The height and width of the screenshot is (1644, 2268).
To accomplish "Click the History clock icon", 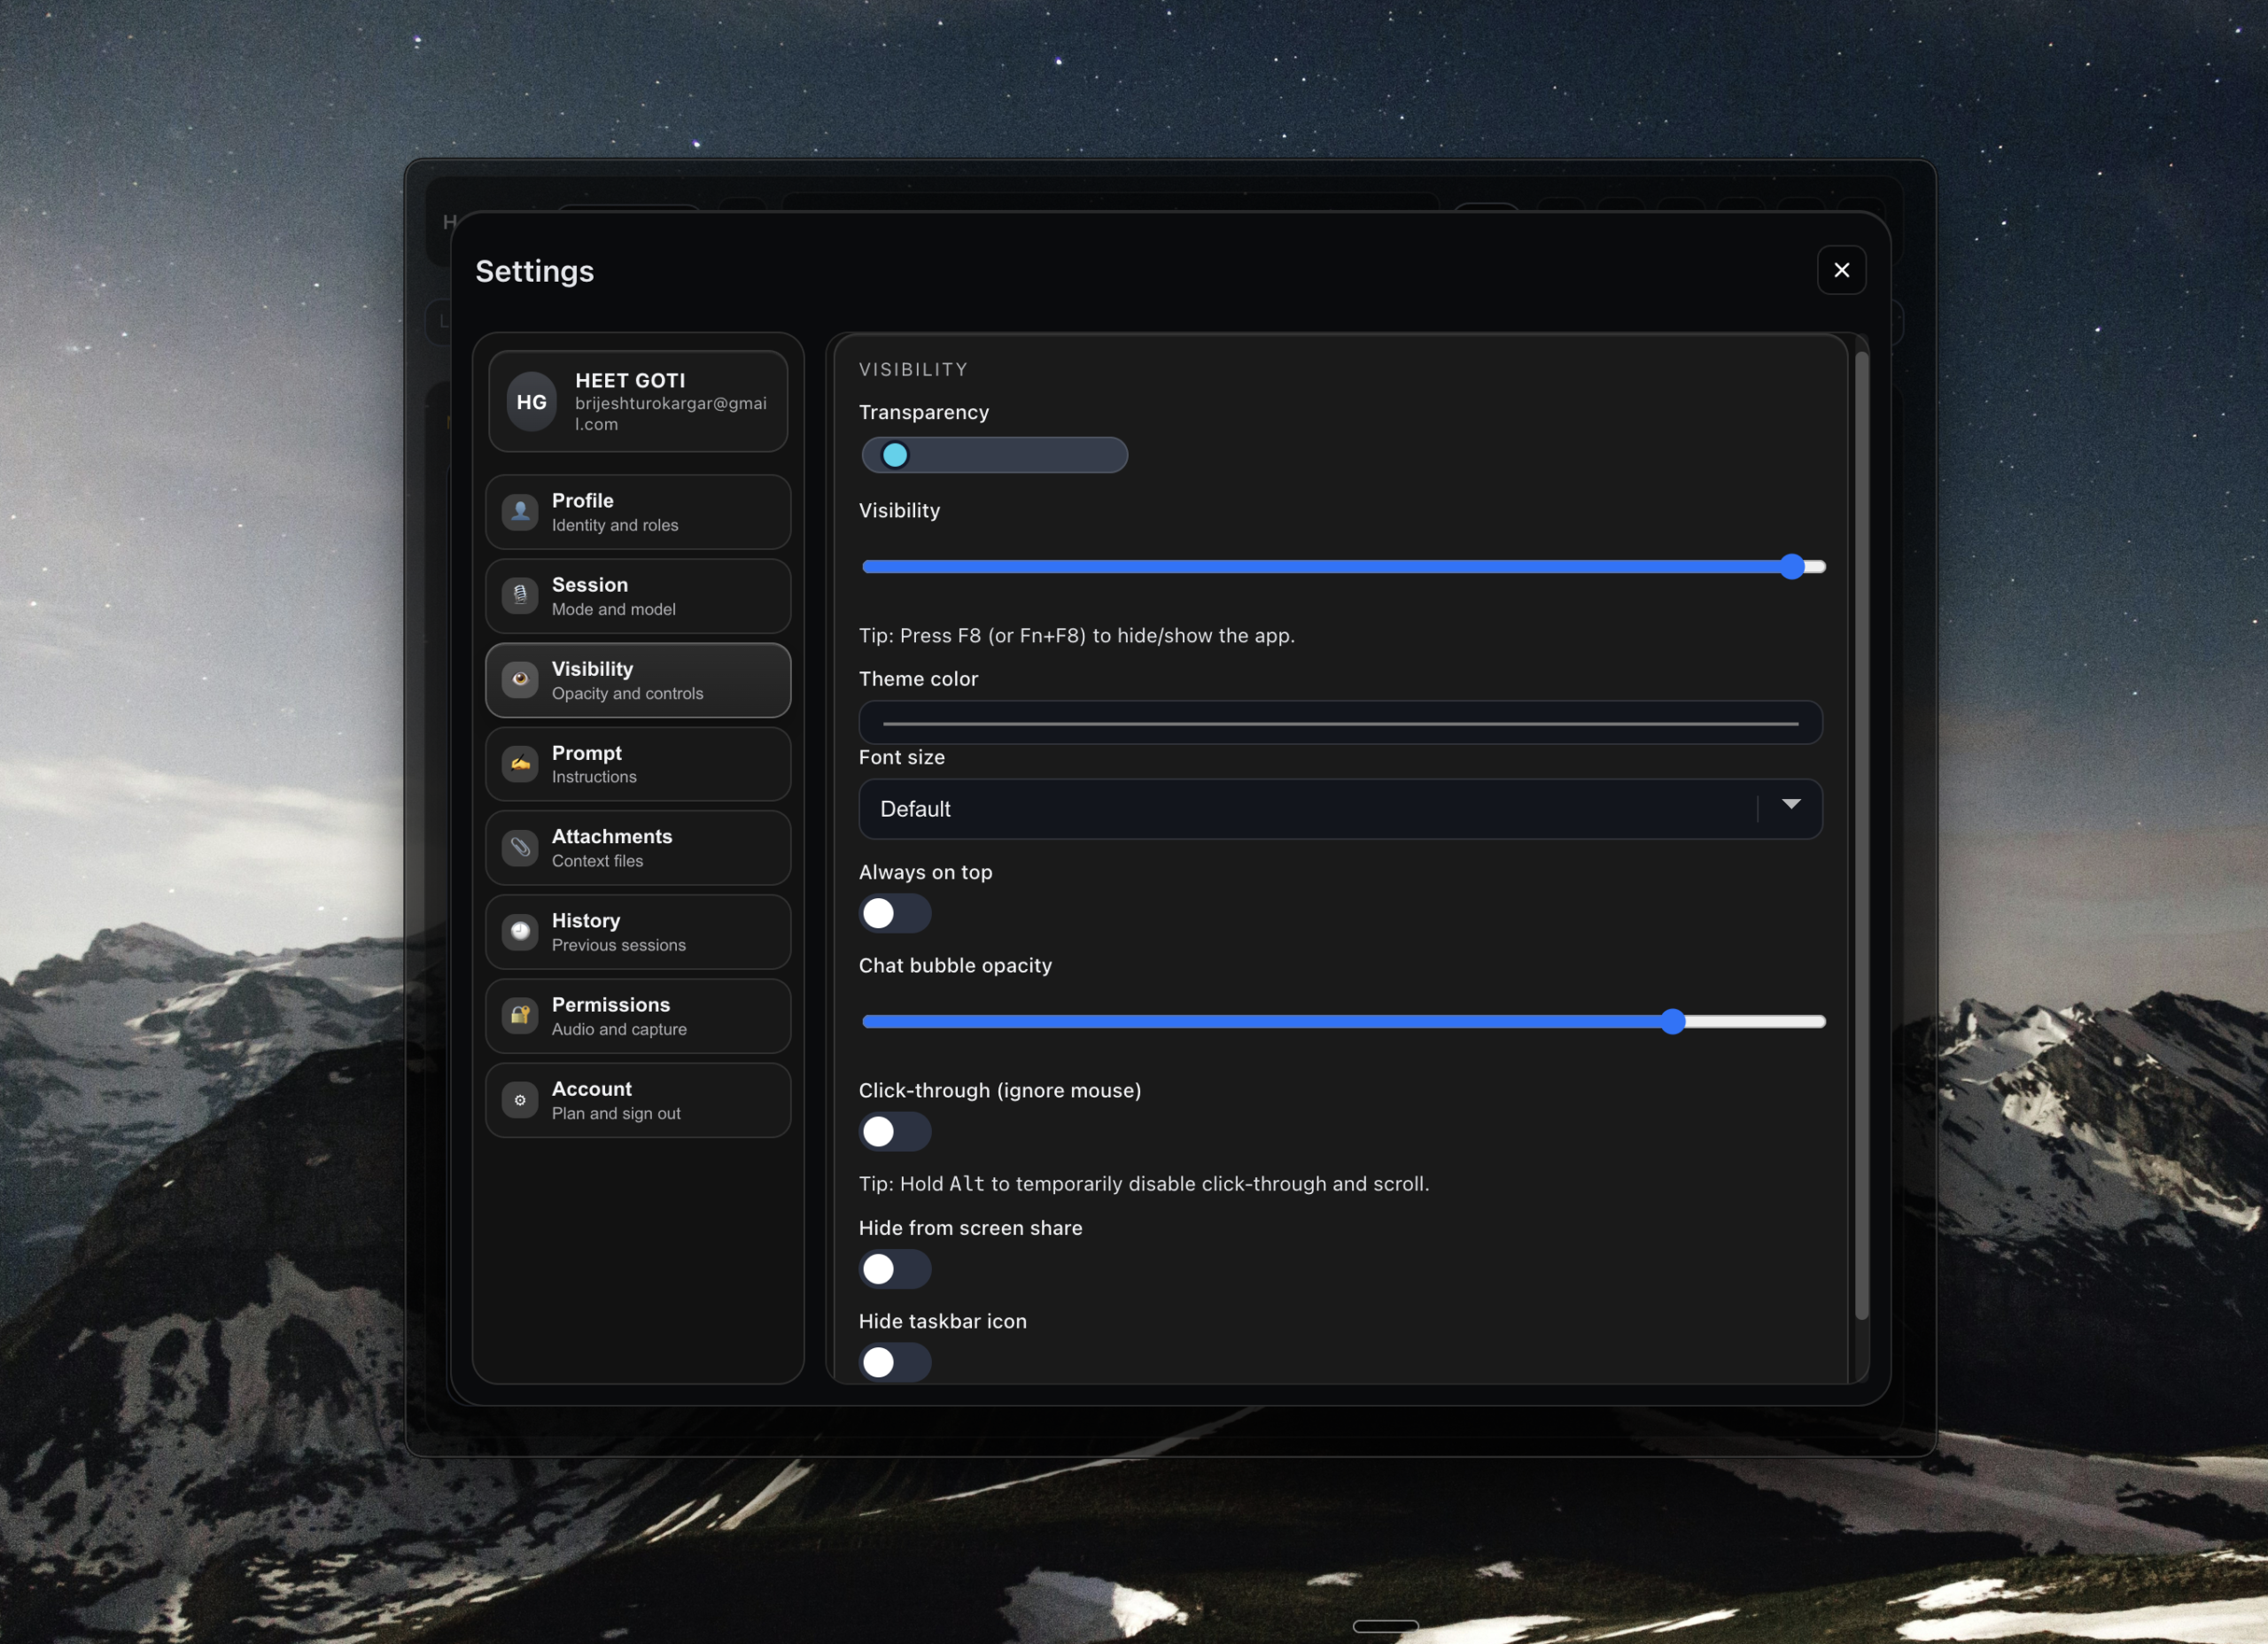I will tap(520, 932).
